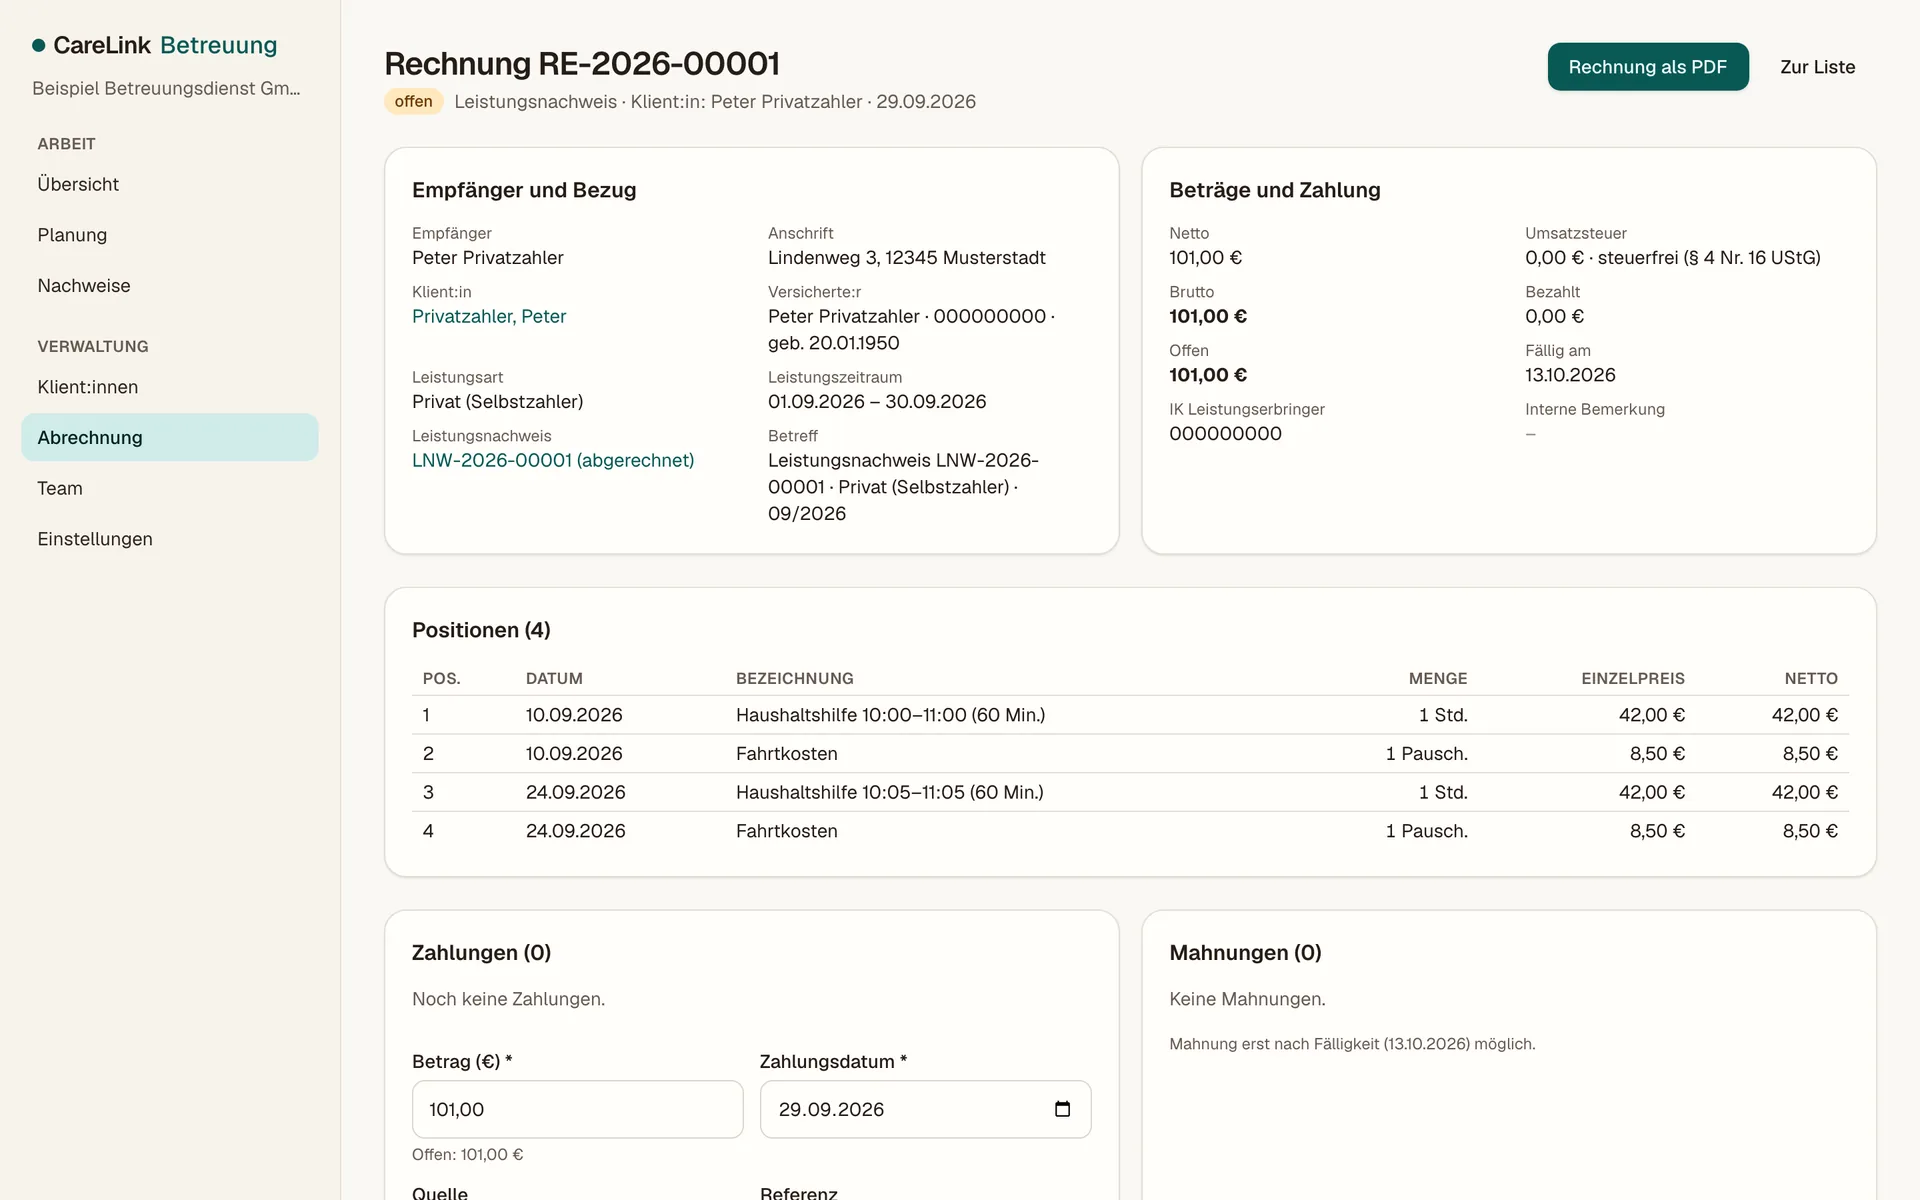Image resolution: width=1920 pixels, height=1200 pixels.
Task: Open Nachweise in sidebar
Action: (169, 286)
